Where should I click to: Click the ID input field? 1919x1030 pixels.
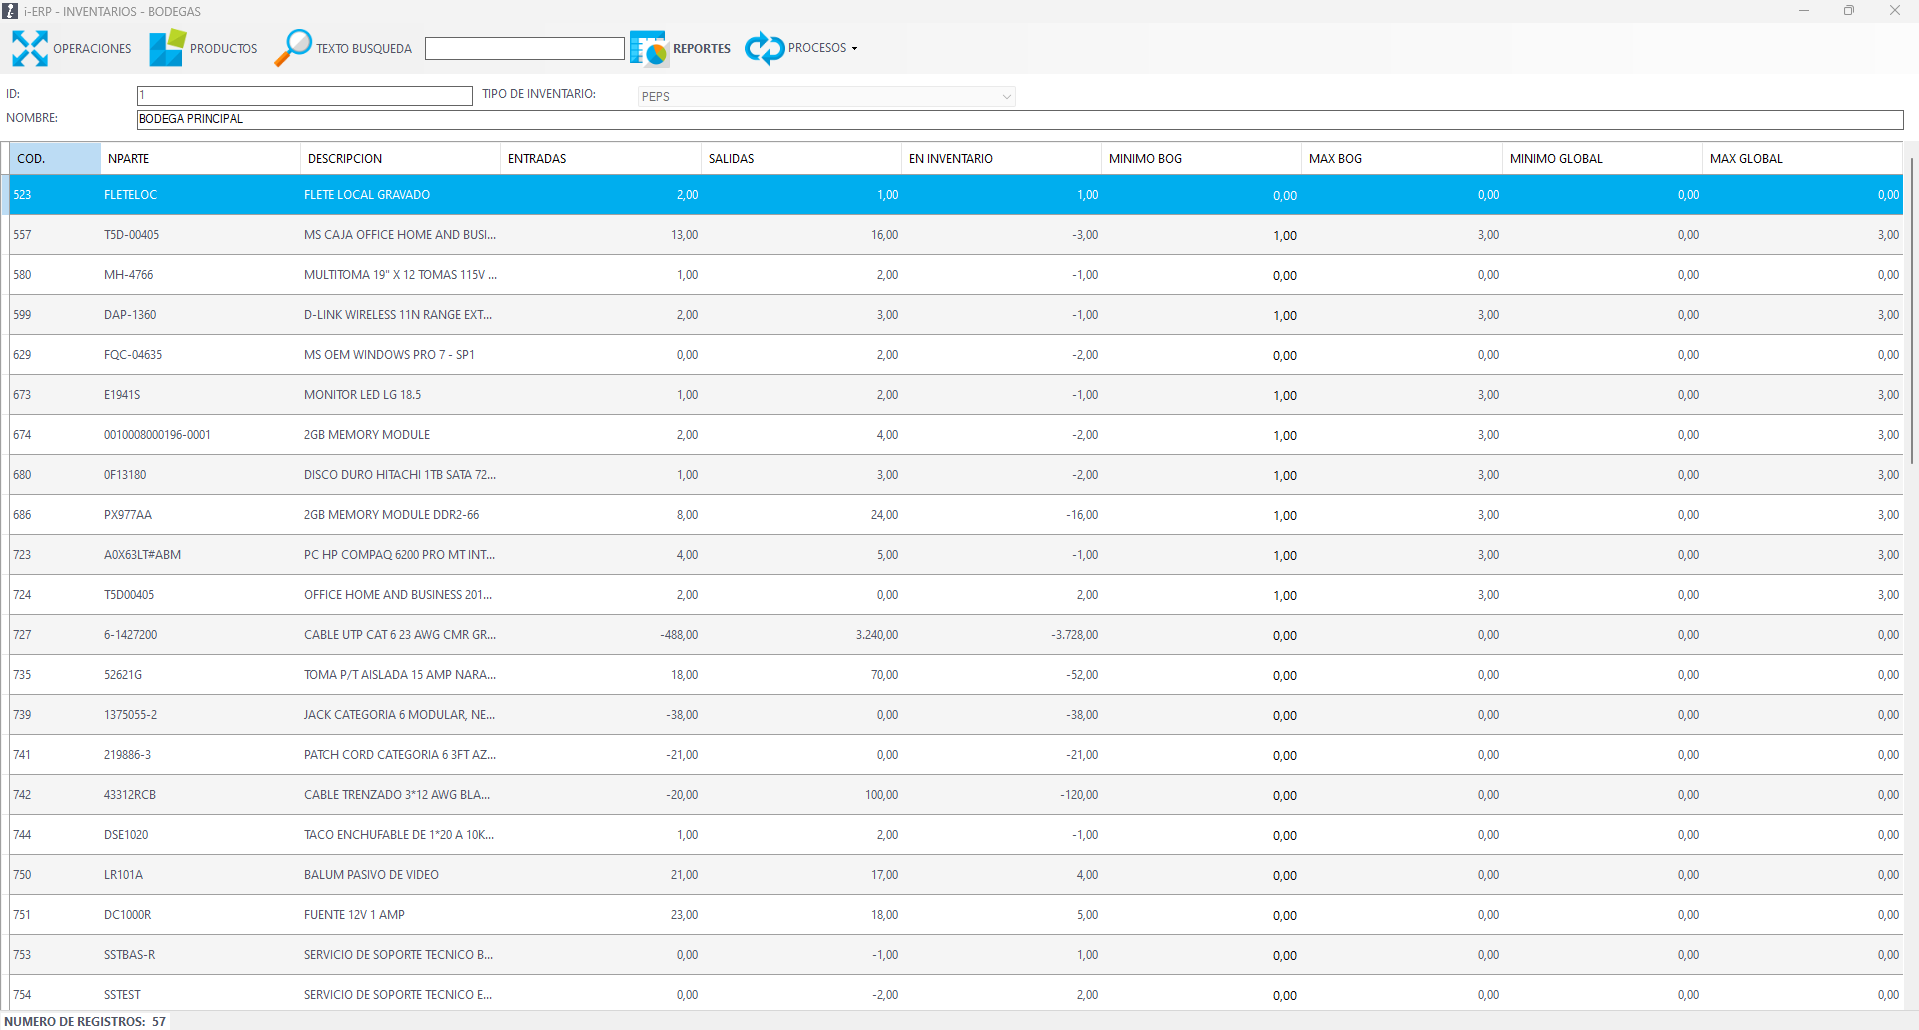pos(304,95)
